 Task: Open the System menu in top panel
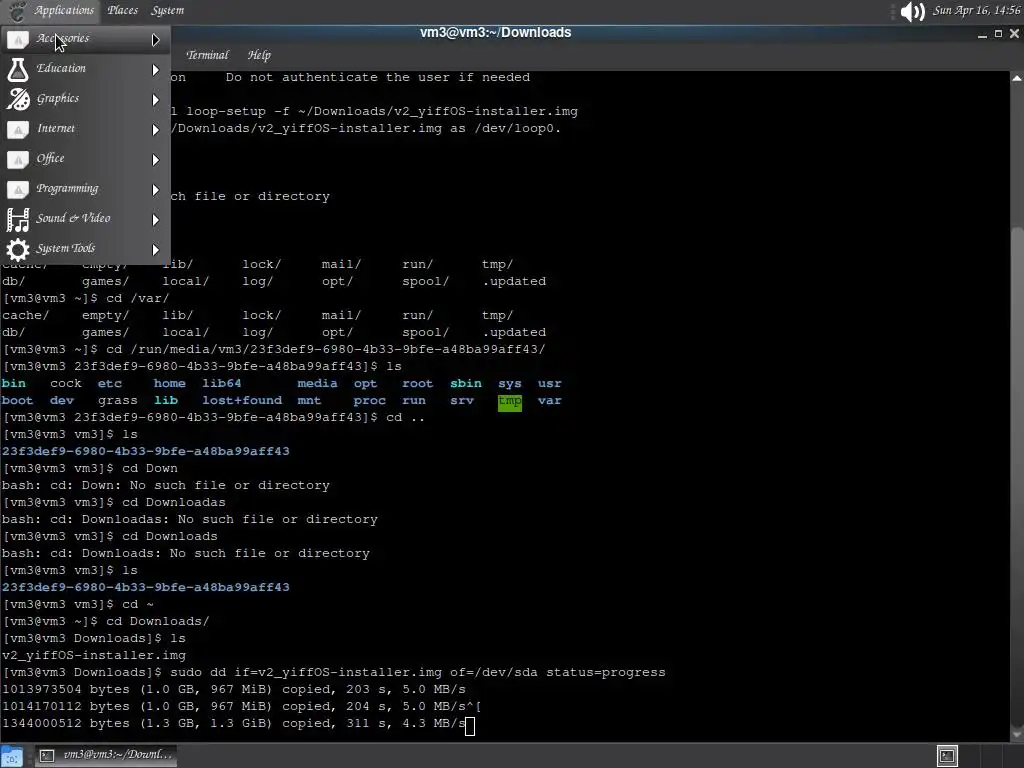[167, 10]
